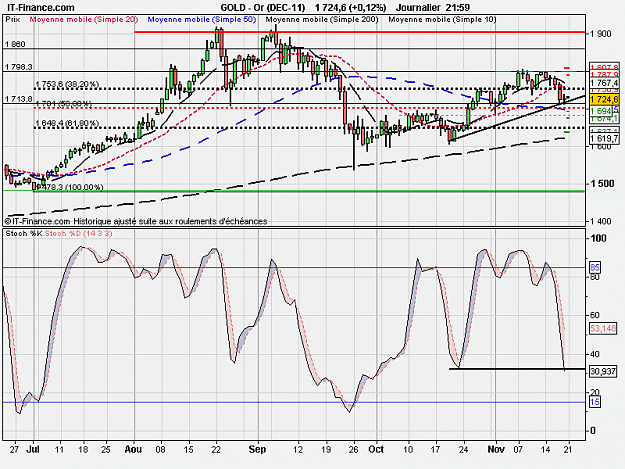Click the 1 500 price axis value
The height and width of the screenshot is (469, 625).
[x=602, y=184]
